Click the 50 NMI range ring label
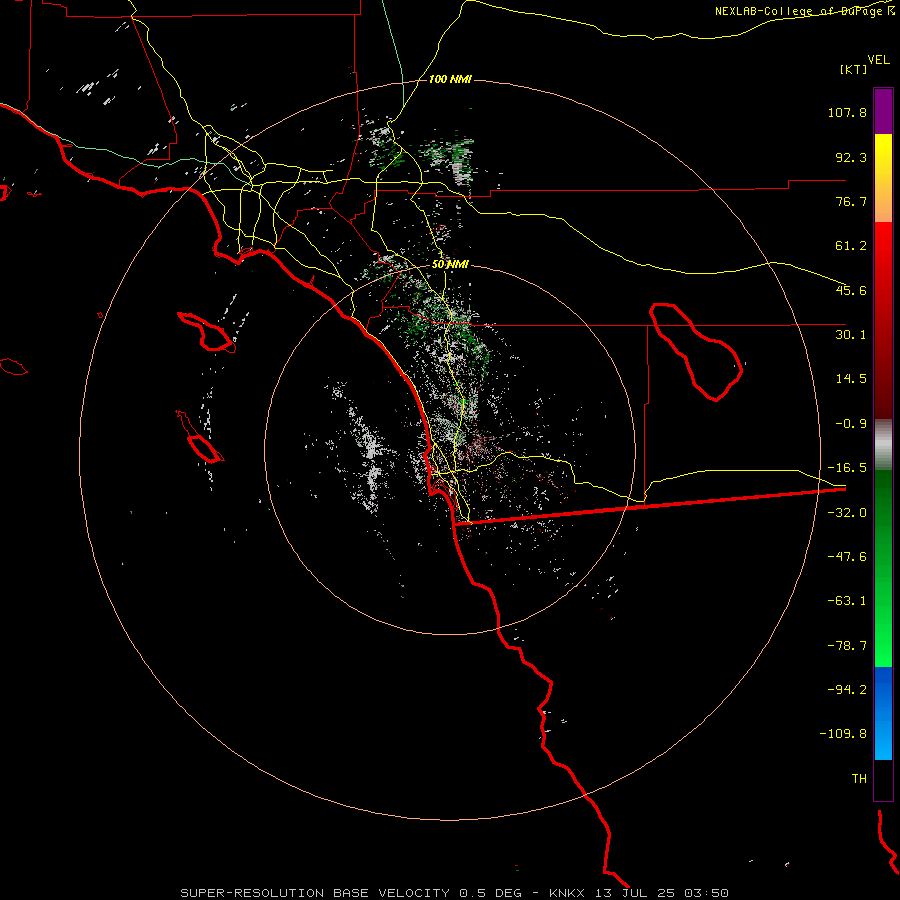900x900 pixels. 450,264
